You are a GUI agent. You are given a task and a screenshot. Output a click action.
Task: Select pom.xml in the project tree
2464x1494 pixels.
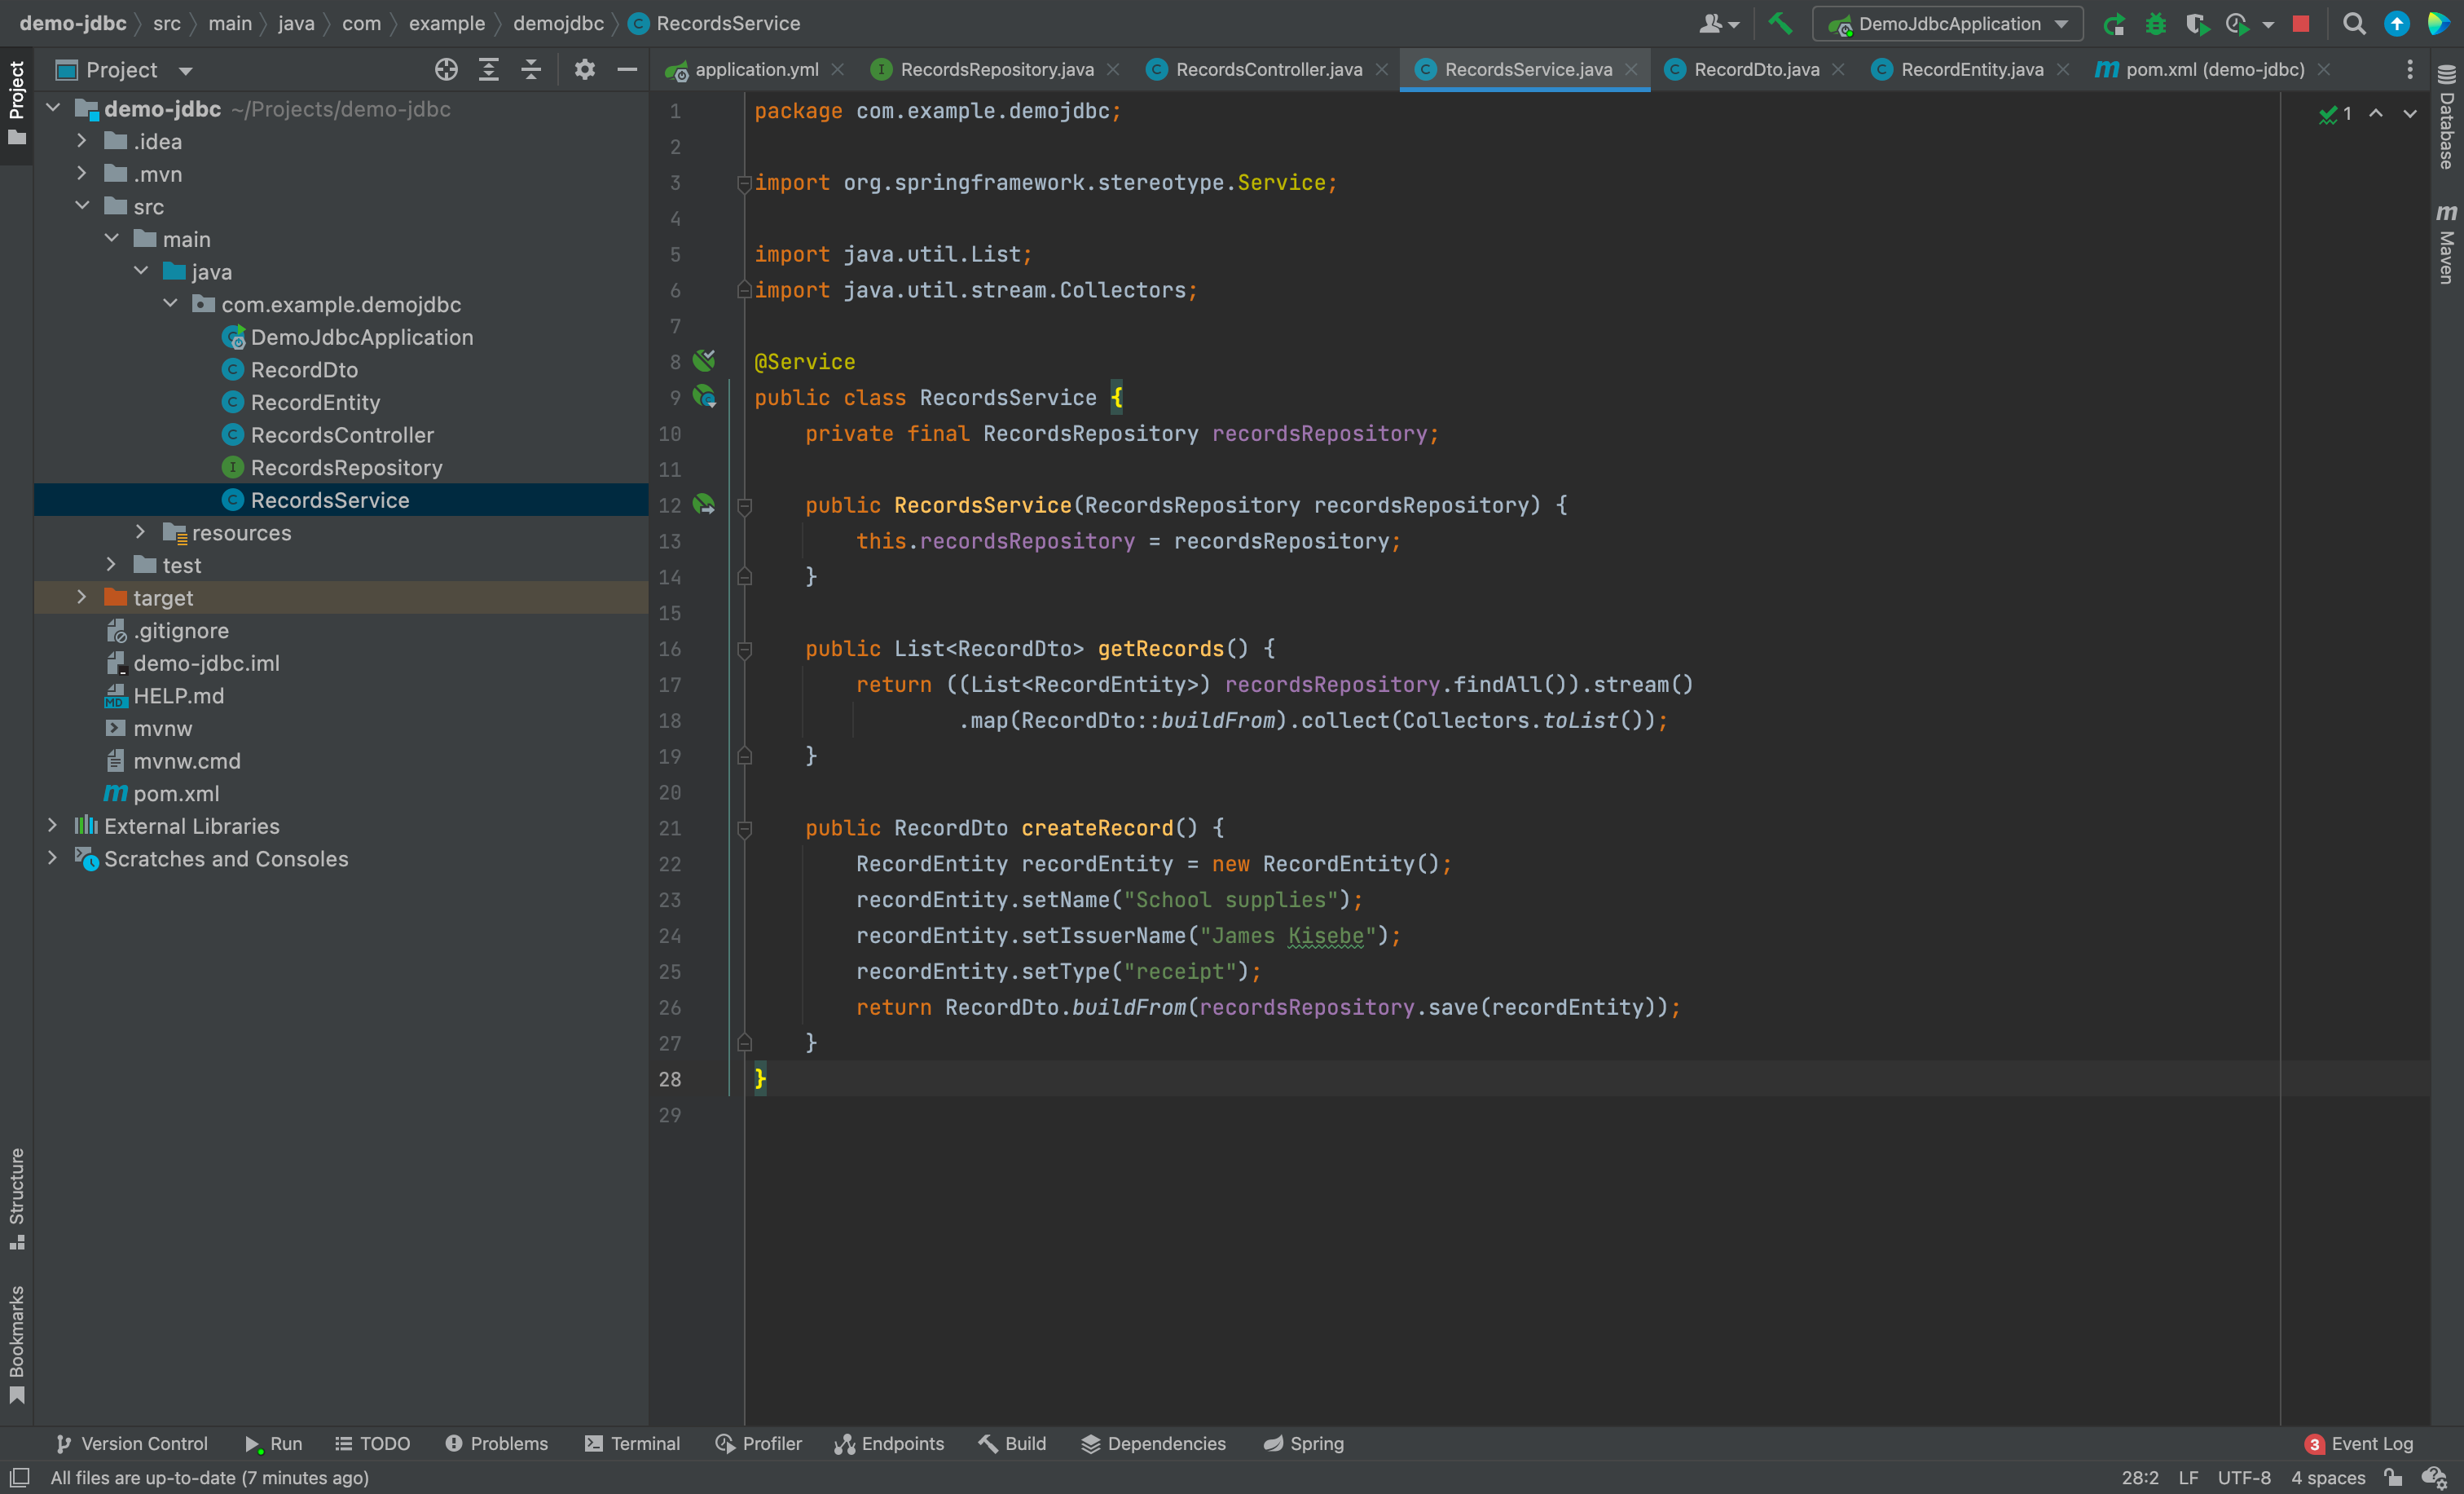pyautogui.click(x=176, y=793)
